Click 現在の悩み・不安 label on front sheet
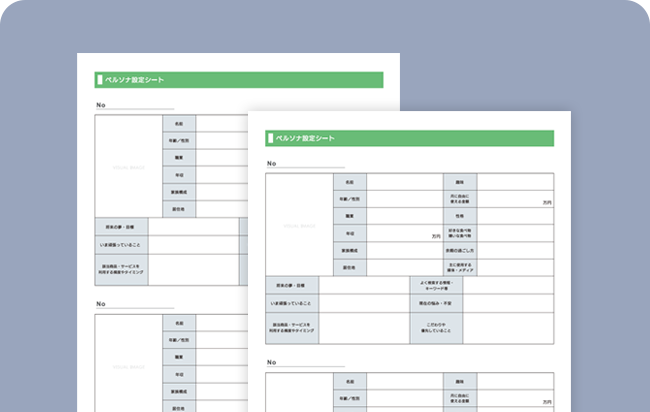650x412 pixels. 437,303
